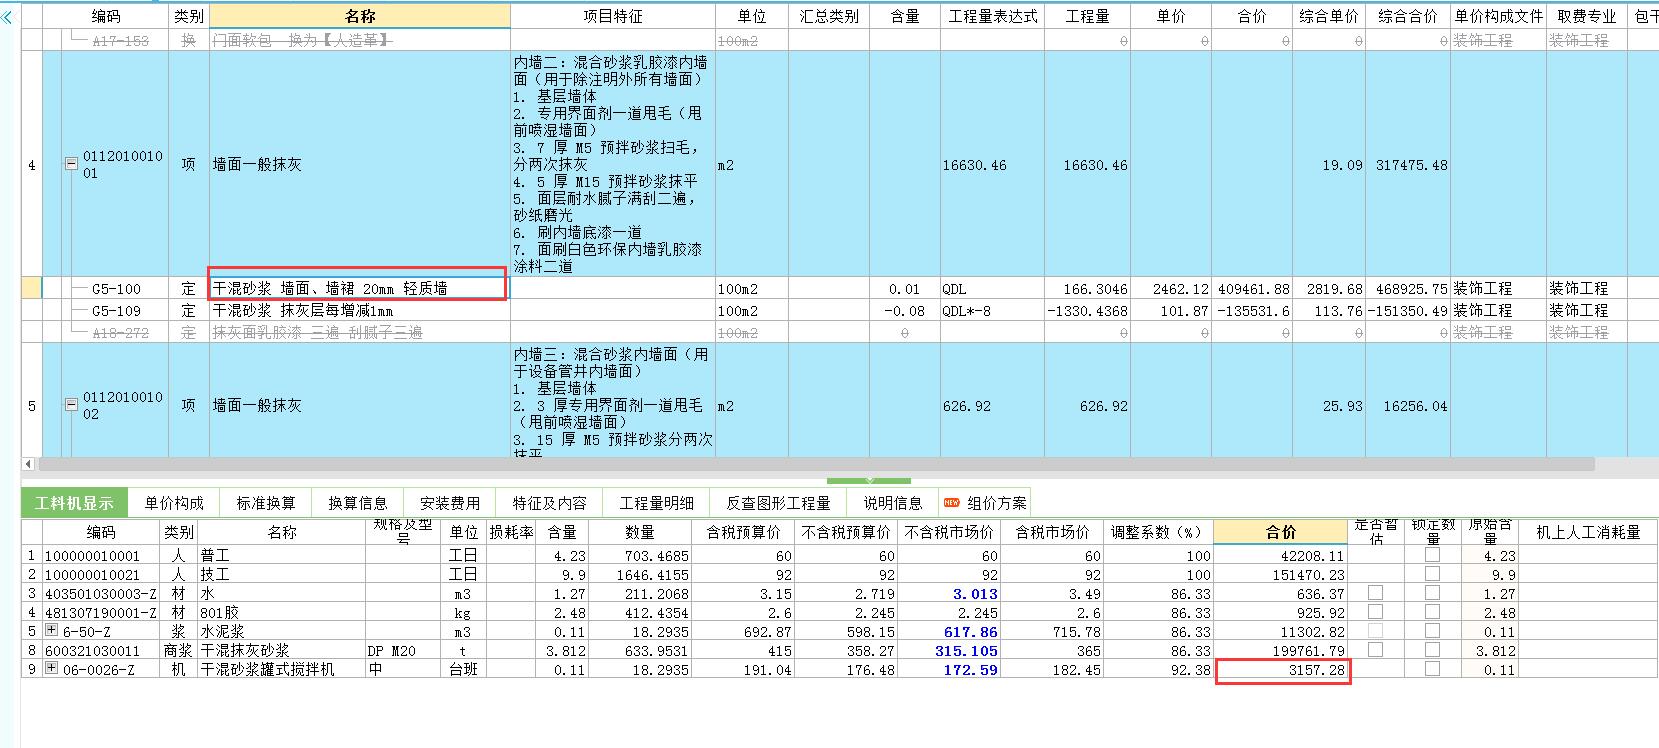Open the 换算信息 tab
The width and height of the screenshot is (1659, 748).
tap(358, 502)
